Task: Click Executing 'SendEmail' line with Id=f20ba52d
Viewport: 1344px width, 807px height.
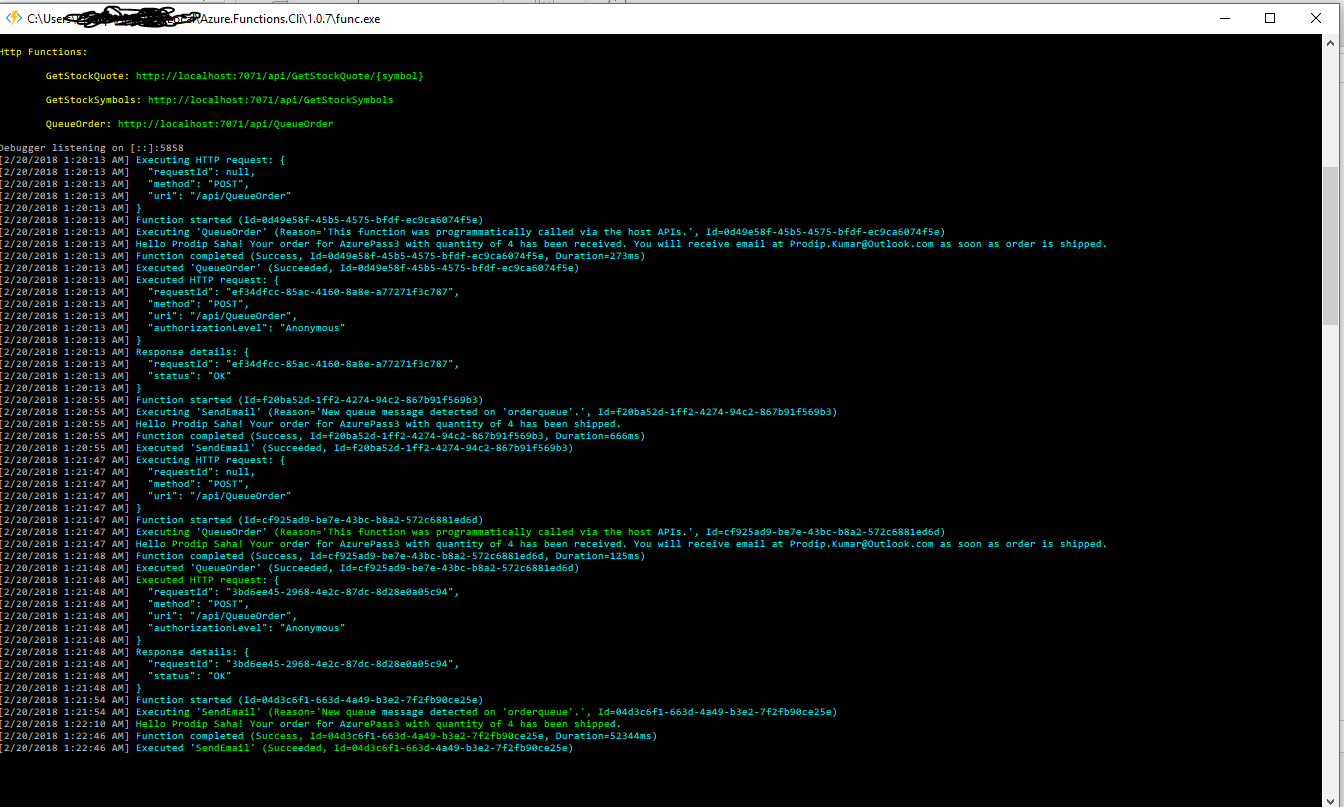Action: pos(419,412)
